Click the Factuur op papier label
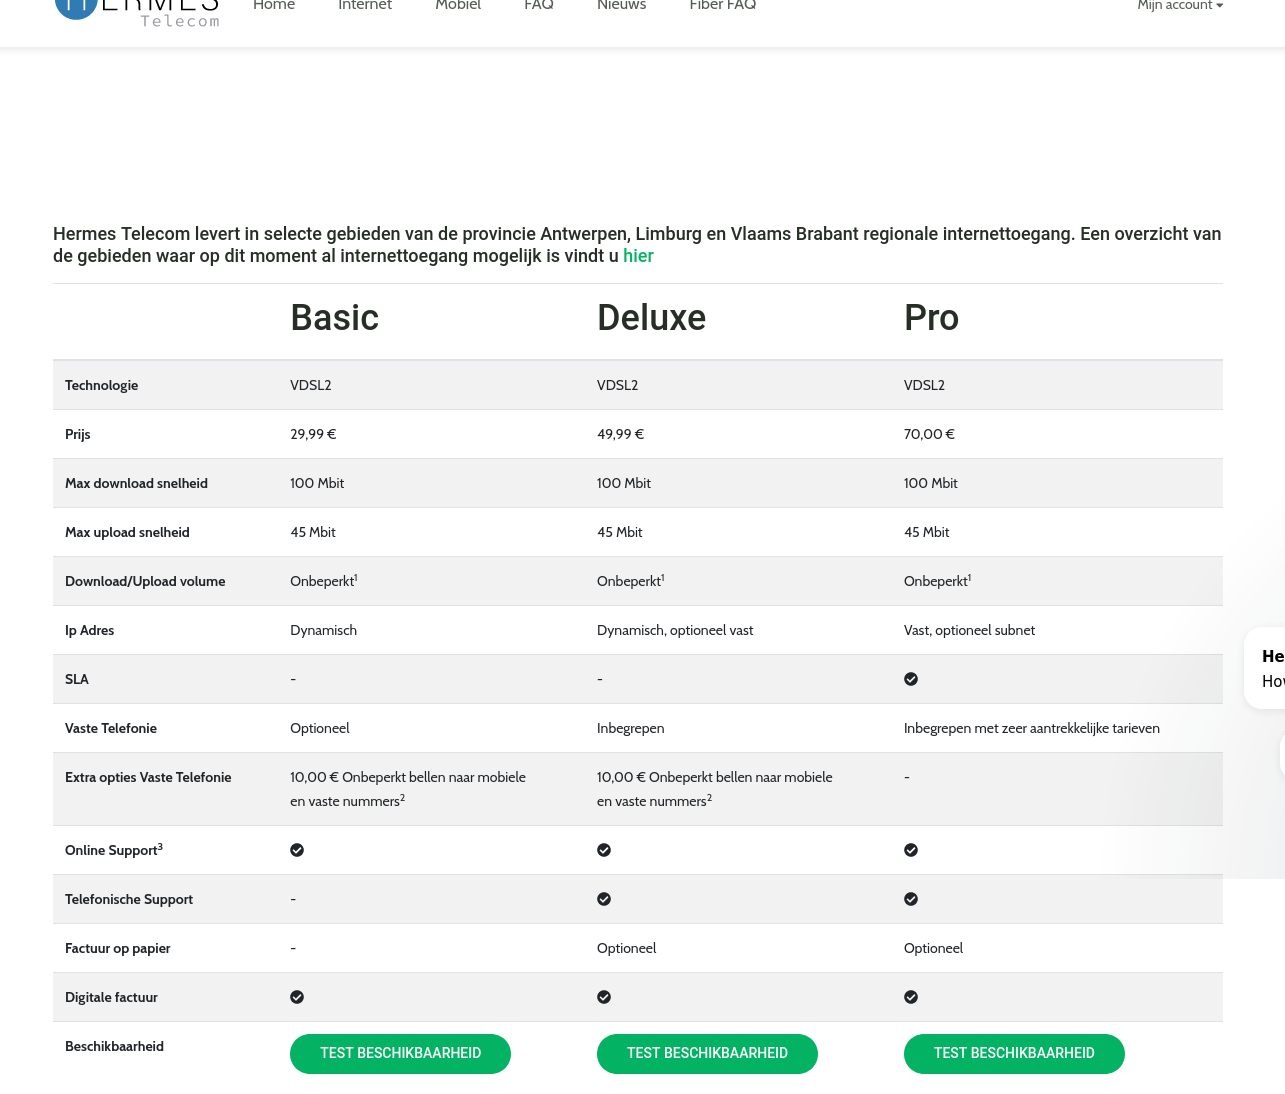Viewport: 1285px width, 1094px height. (x=118, y=948)
